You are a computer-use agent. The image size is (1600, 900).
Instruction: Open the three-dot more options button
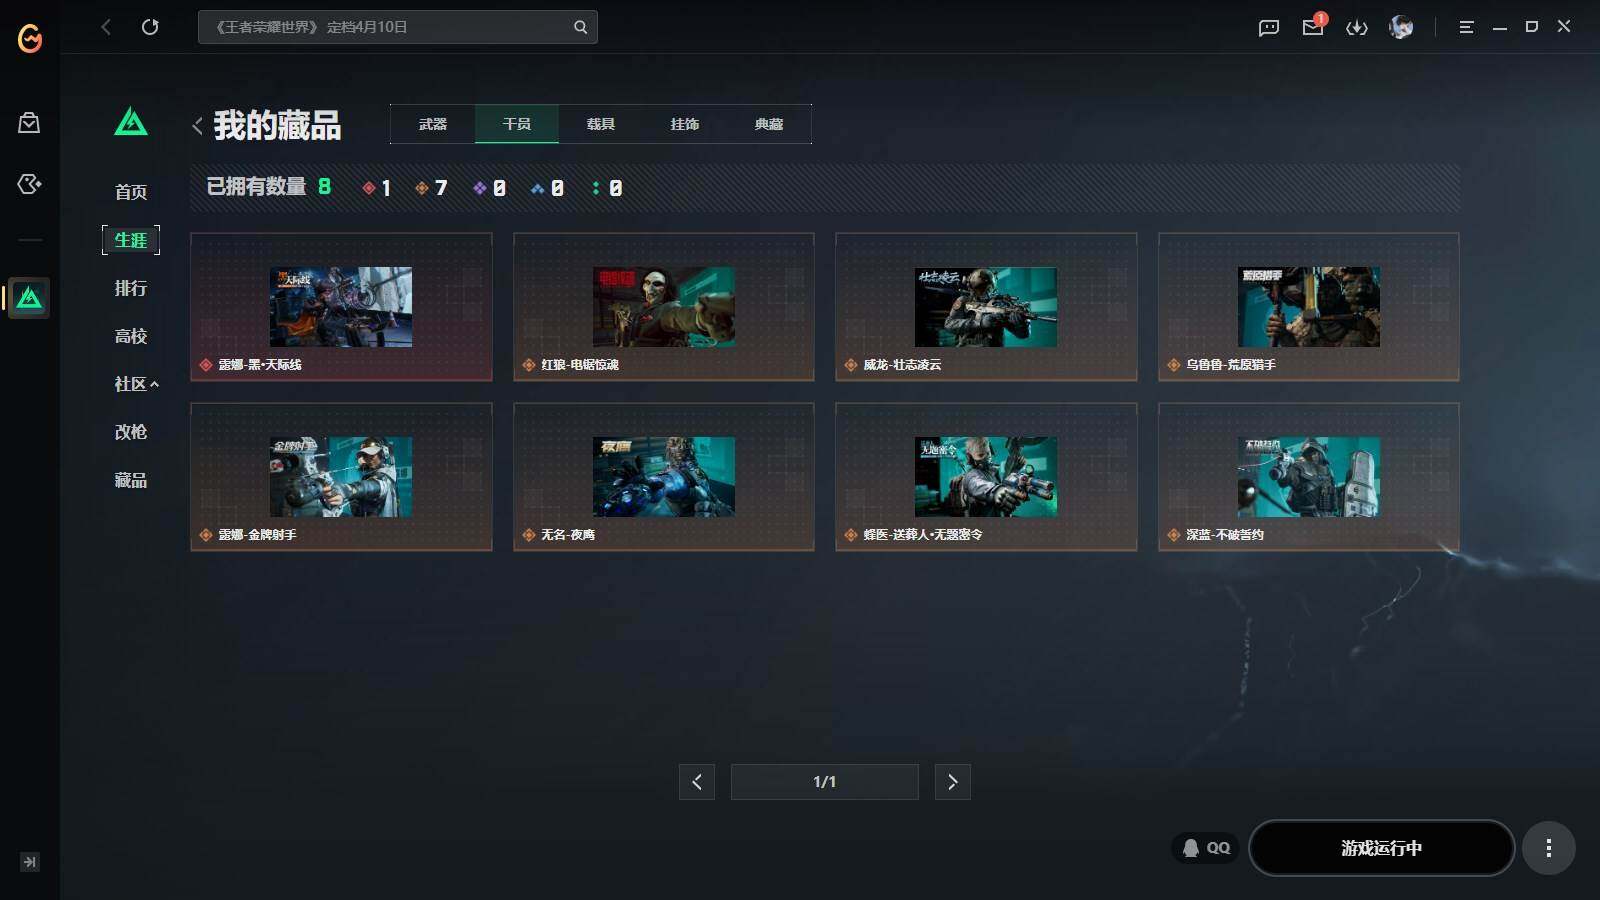click(1549, 848)
